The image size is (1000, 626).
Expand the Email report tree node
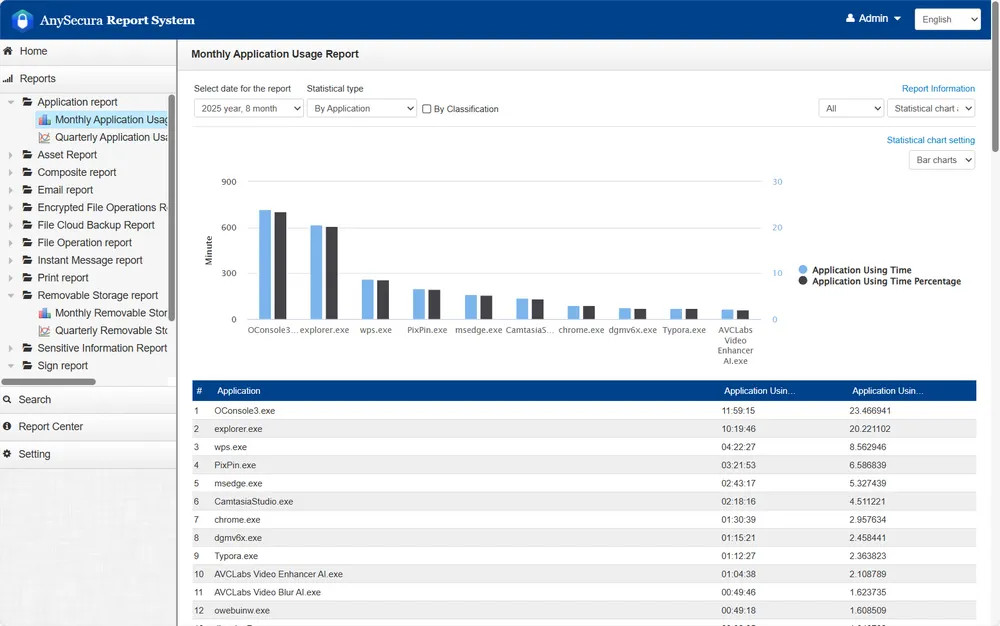(x=10, y=190)
